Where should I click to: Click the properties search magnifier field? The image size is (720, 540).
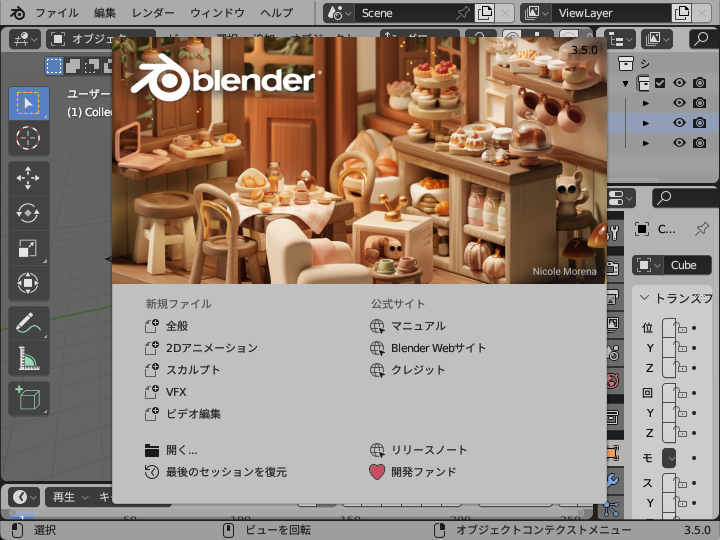tap(682, 198)
